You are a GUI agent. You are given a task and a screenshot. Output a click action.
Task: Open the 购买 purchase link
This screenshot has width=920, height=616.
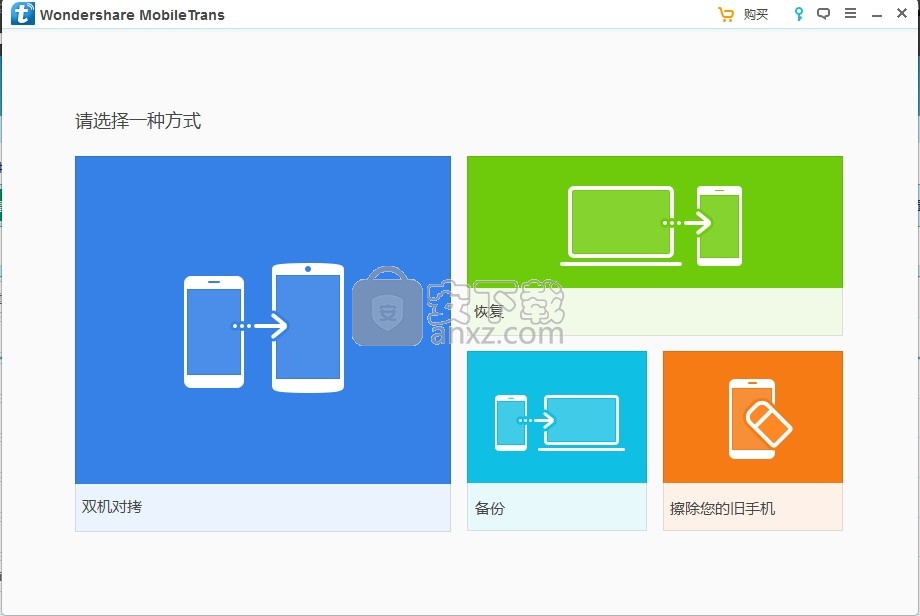click(756, 15)
